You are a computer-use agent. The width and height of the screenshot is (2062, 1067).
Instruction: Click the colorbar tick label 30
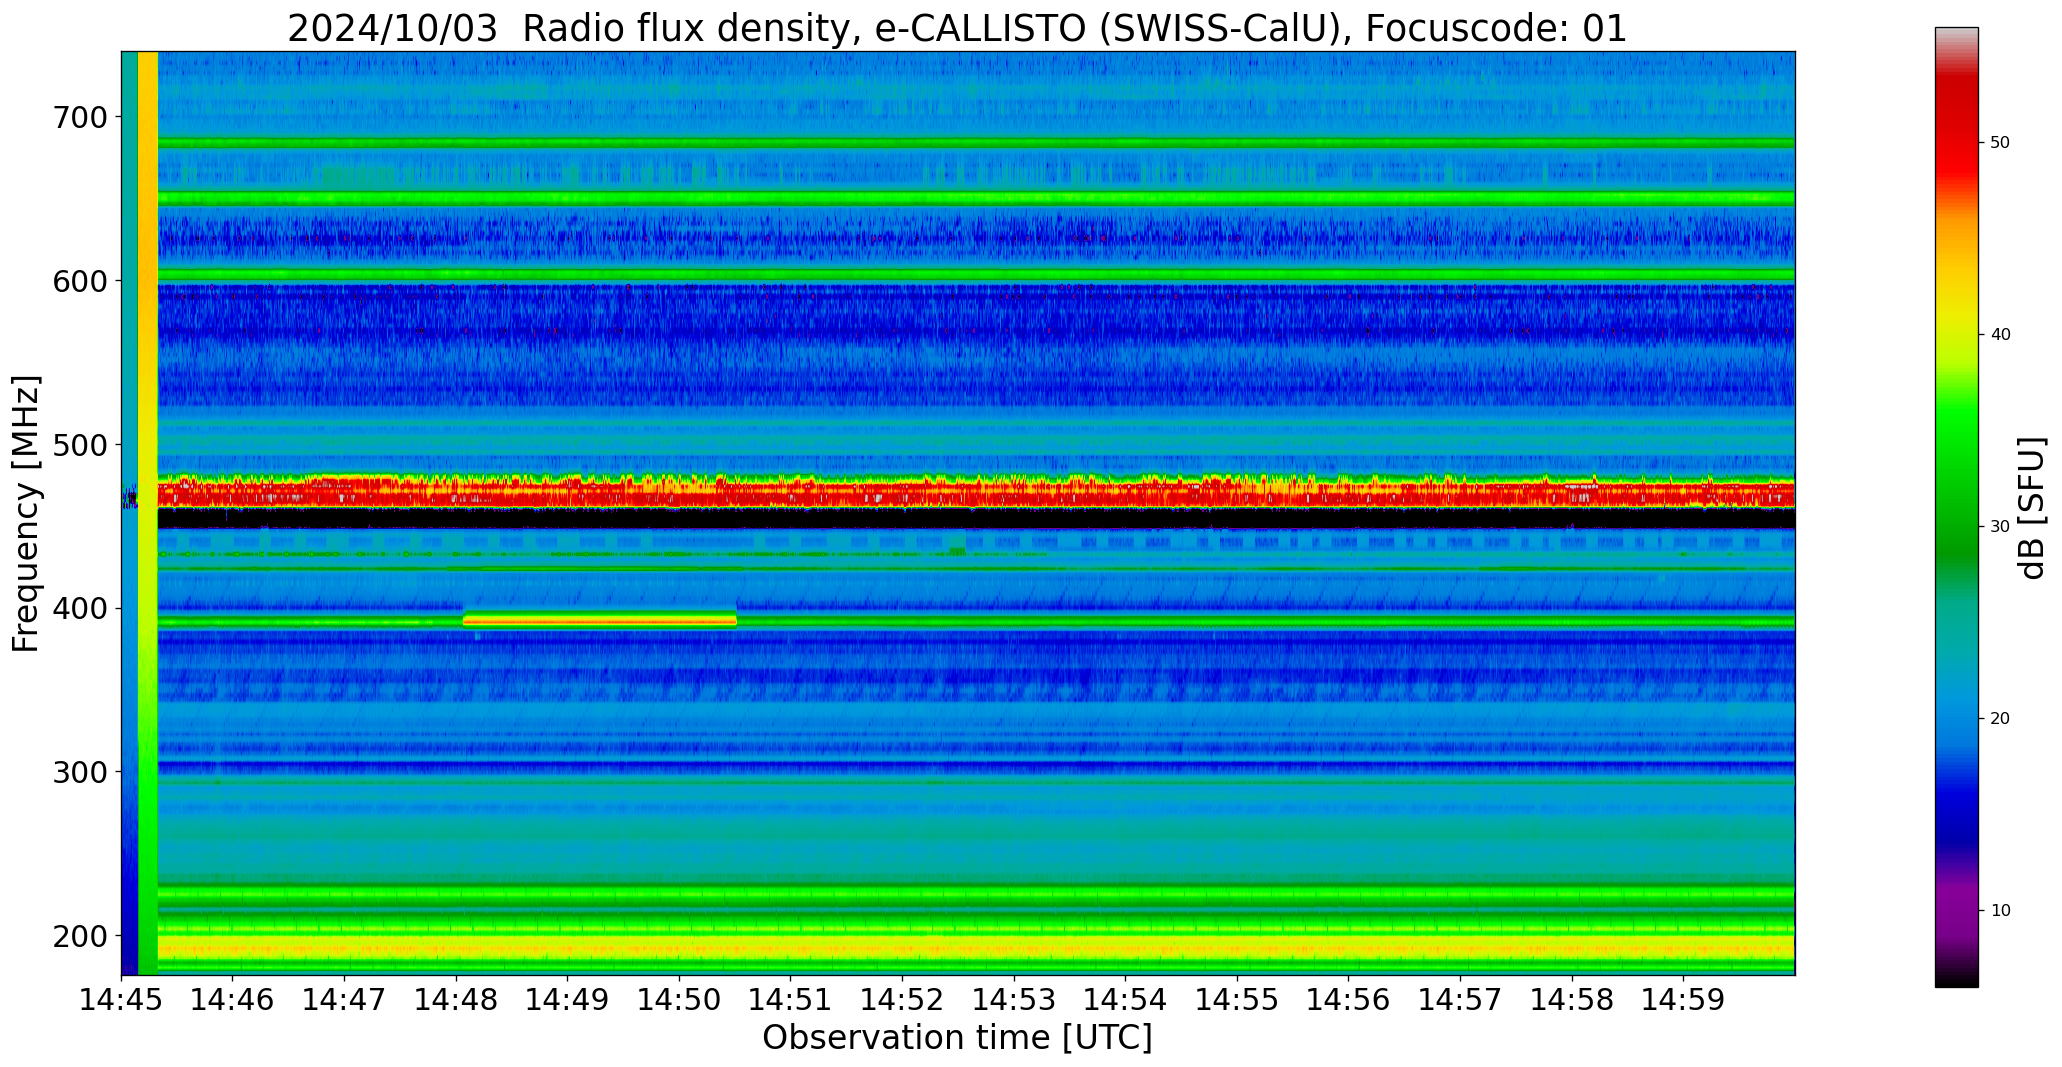(2000, 527)
